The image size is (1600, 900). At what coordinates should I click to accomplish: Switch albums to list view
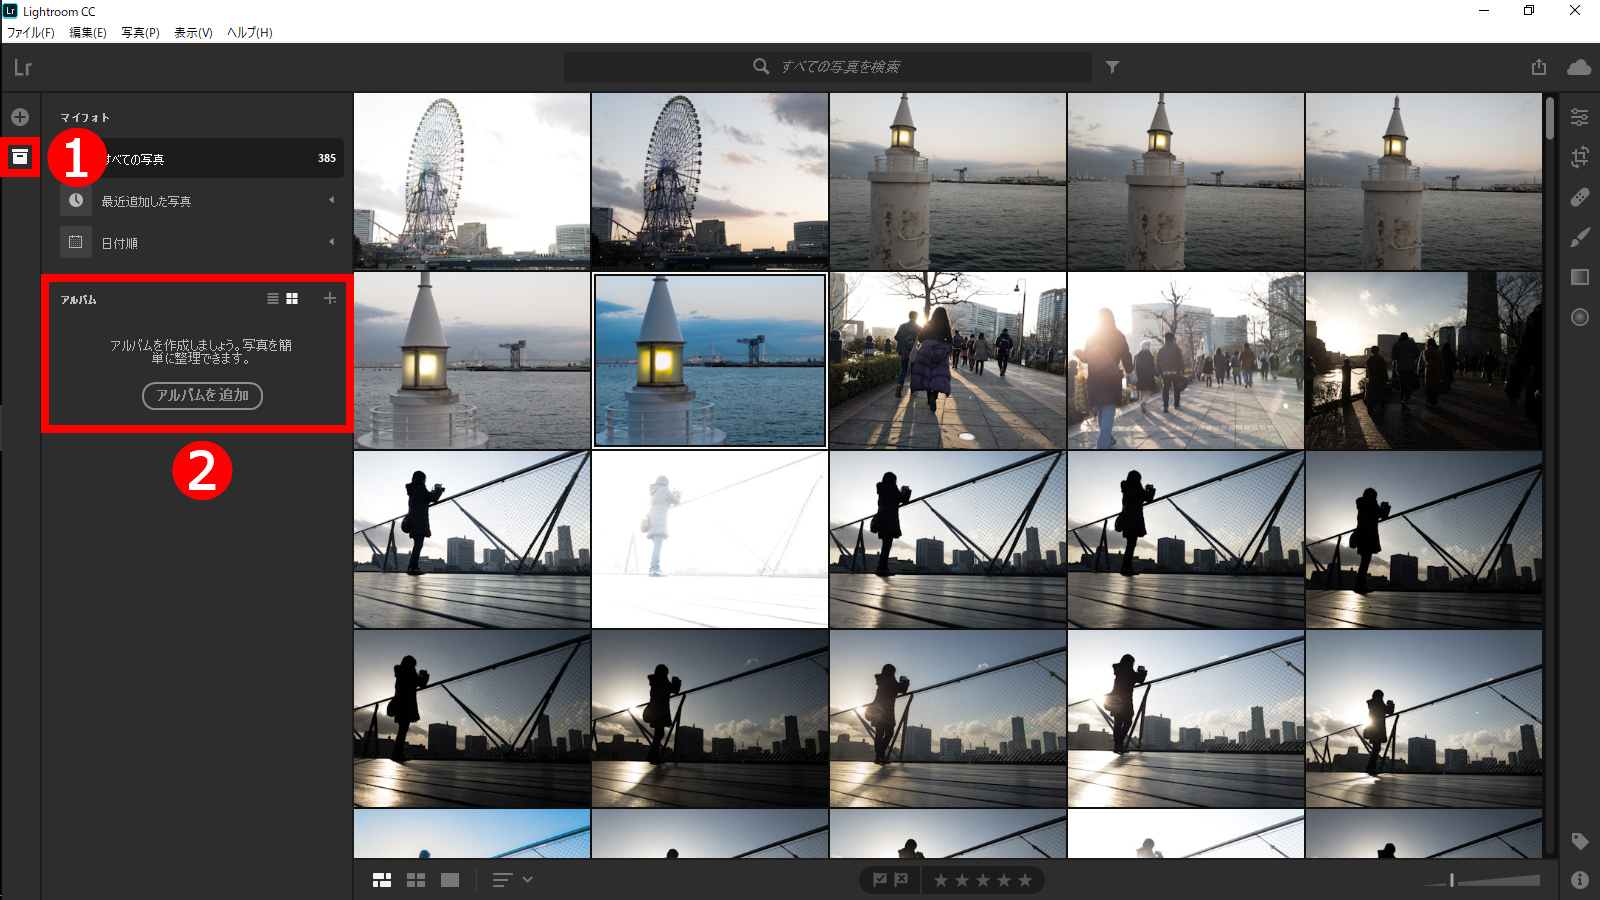click(273, 298)
